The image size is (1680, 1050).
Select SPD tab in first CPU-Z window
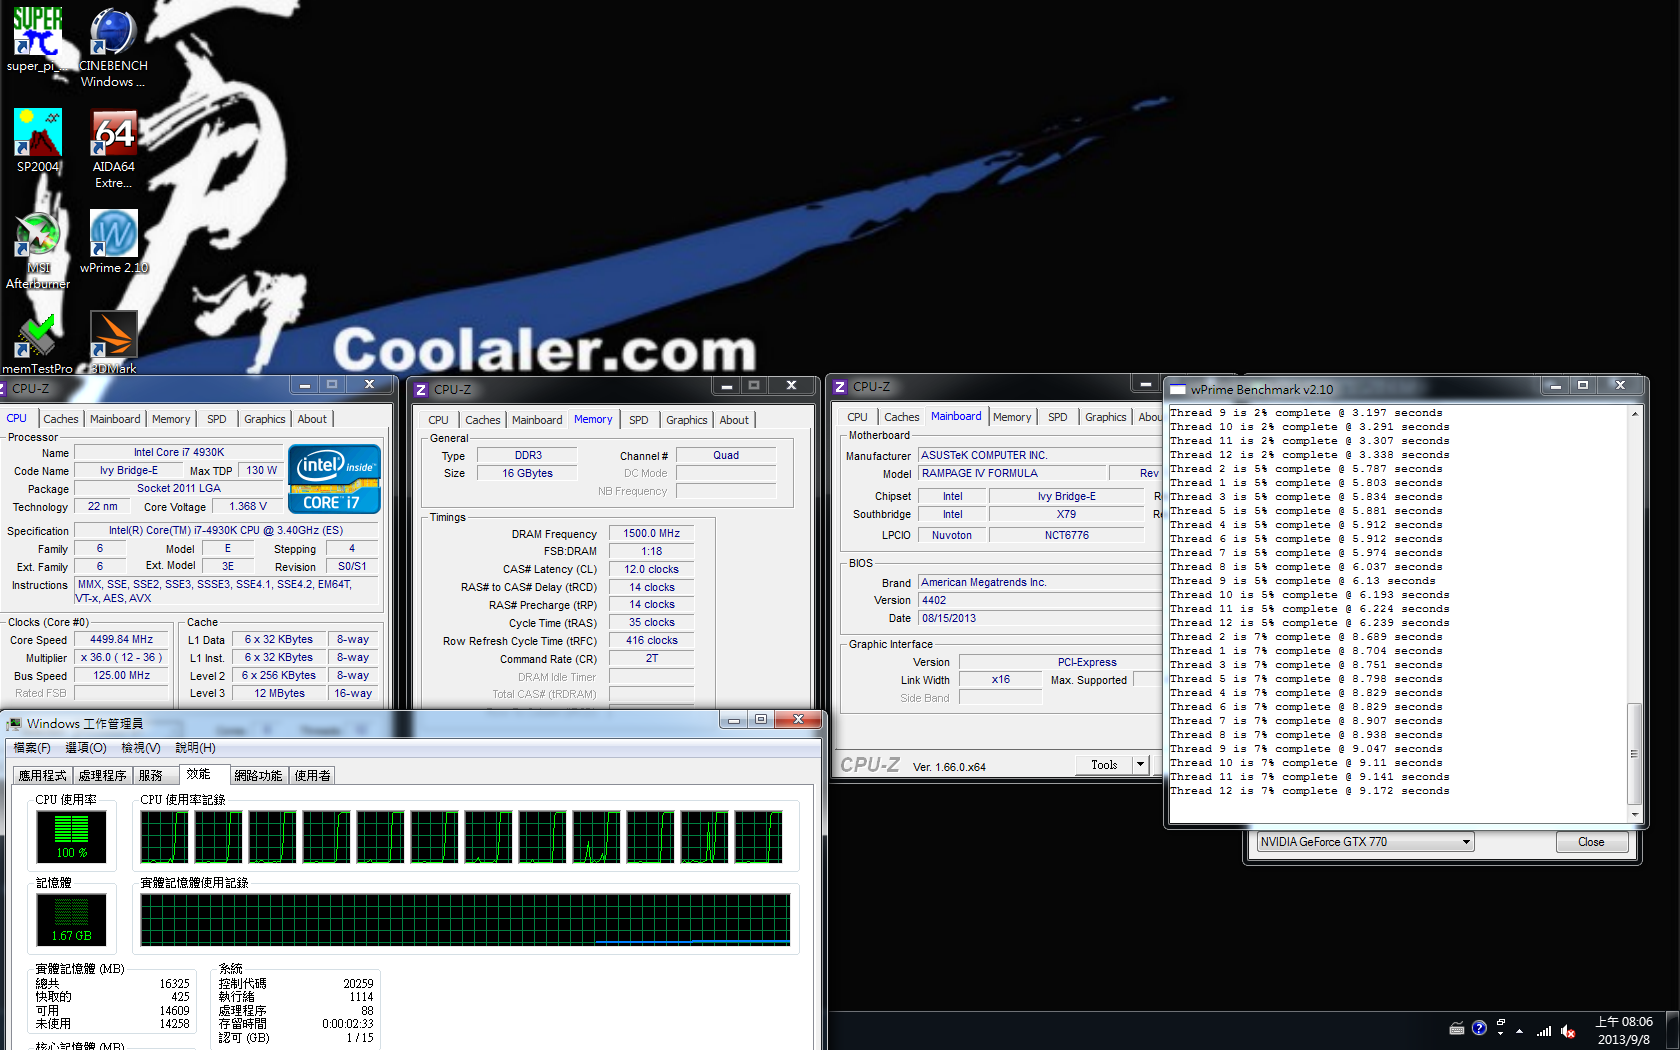point(217,419)
